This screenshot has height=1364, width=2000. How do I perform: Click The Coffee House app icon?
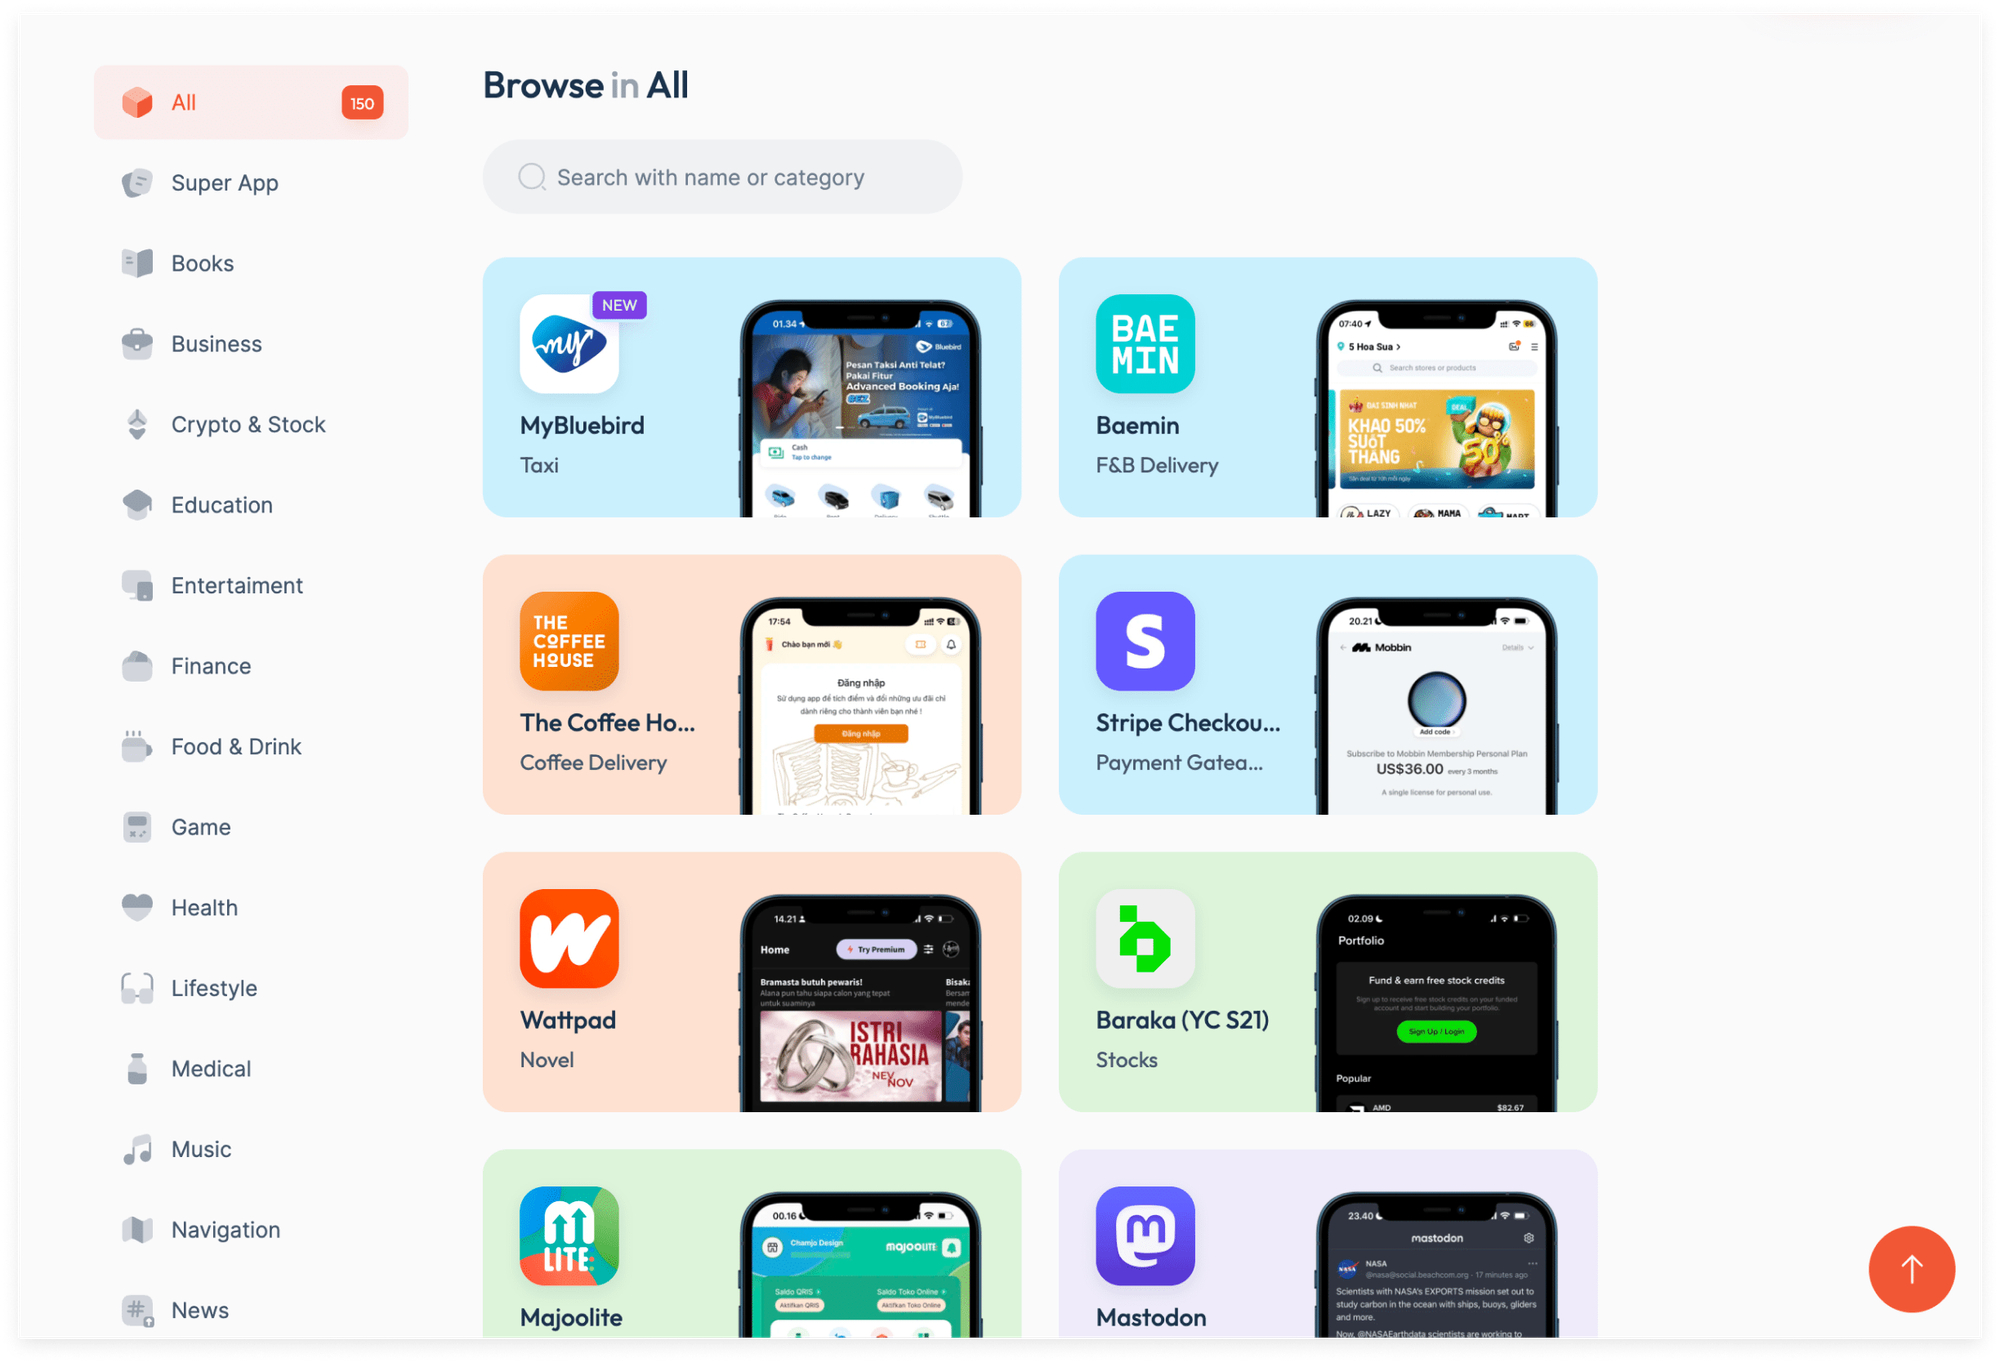(567, 638)
